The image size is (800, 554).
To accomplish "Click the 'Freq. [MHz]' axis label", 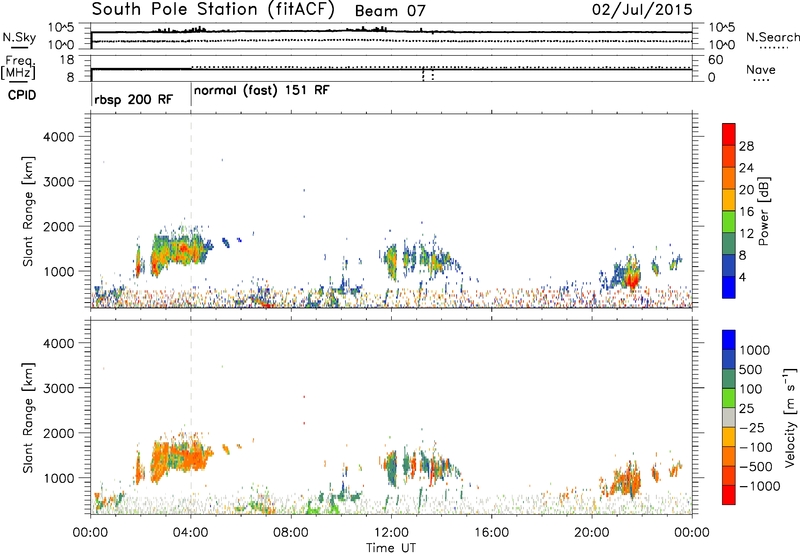I will (18, 67).
